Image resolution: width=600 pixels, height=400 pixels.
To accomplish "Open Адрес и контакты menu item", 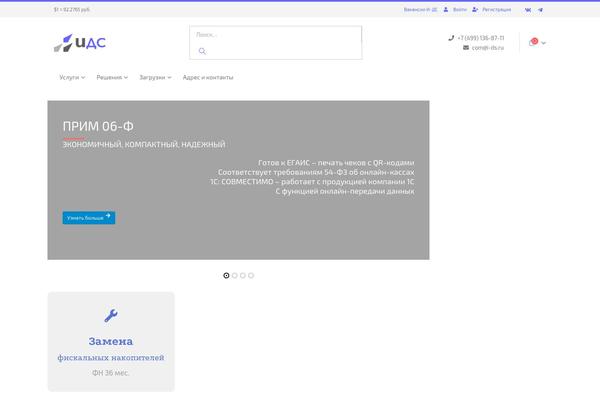I will [x=208, y=77].
